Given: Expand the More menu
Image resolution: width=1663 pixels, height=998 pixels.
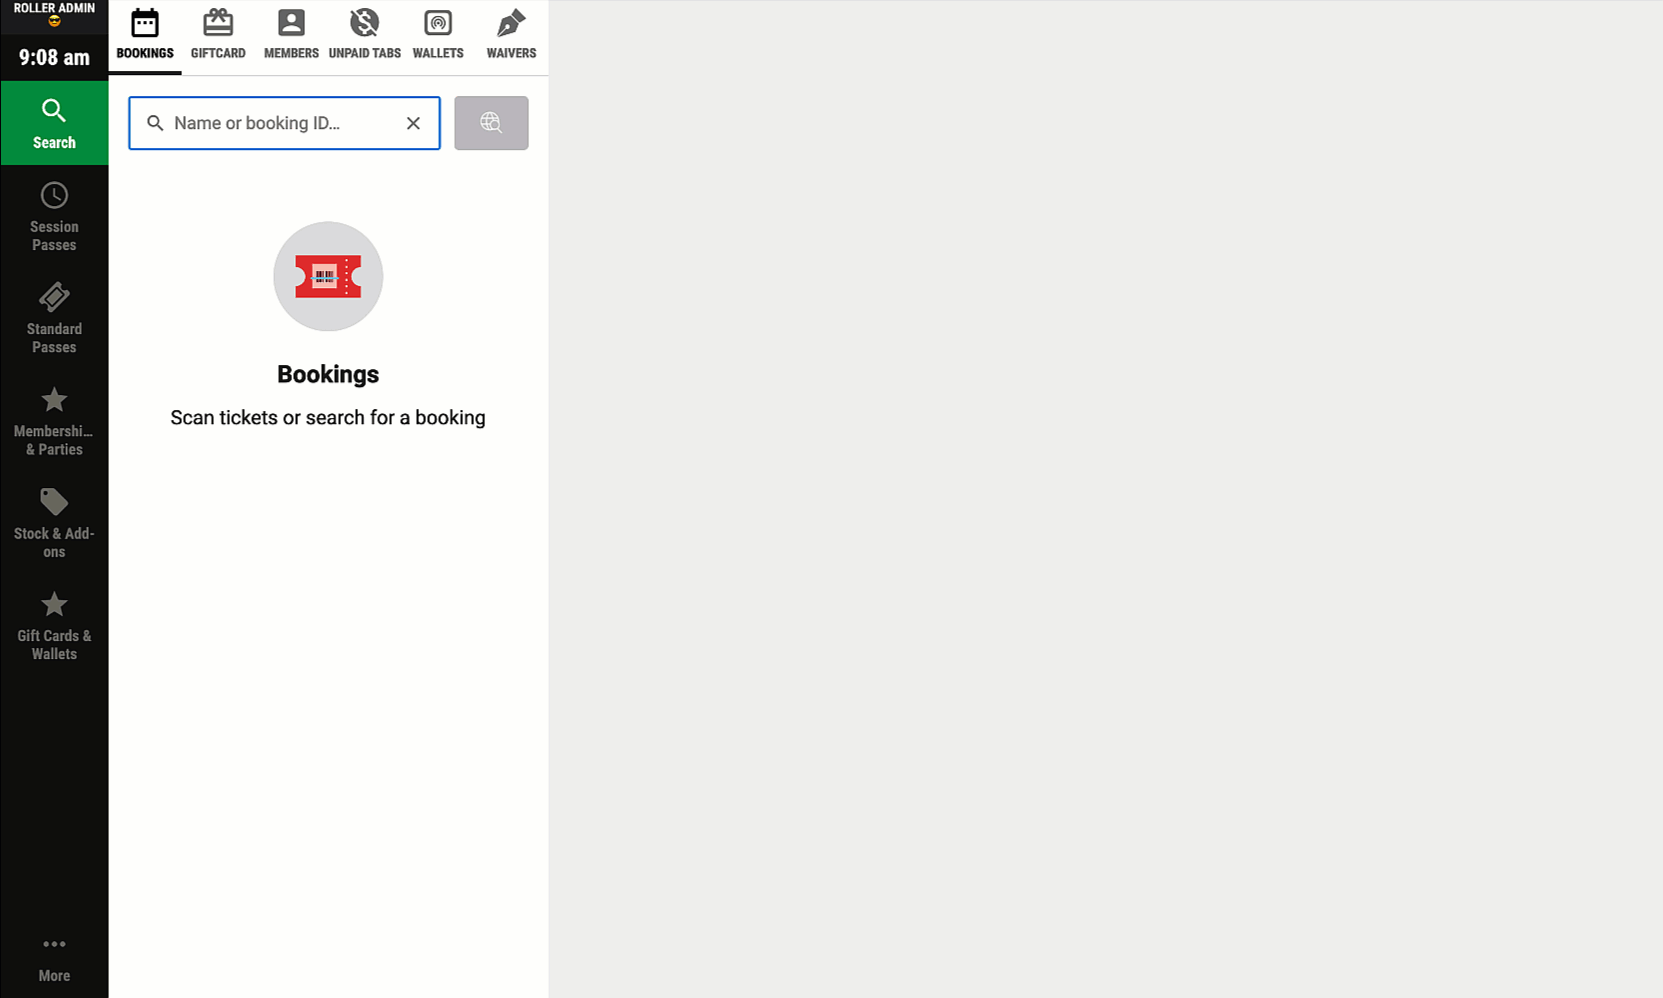Looking at the screenshot, I should click(54, 959).
